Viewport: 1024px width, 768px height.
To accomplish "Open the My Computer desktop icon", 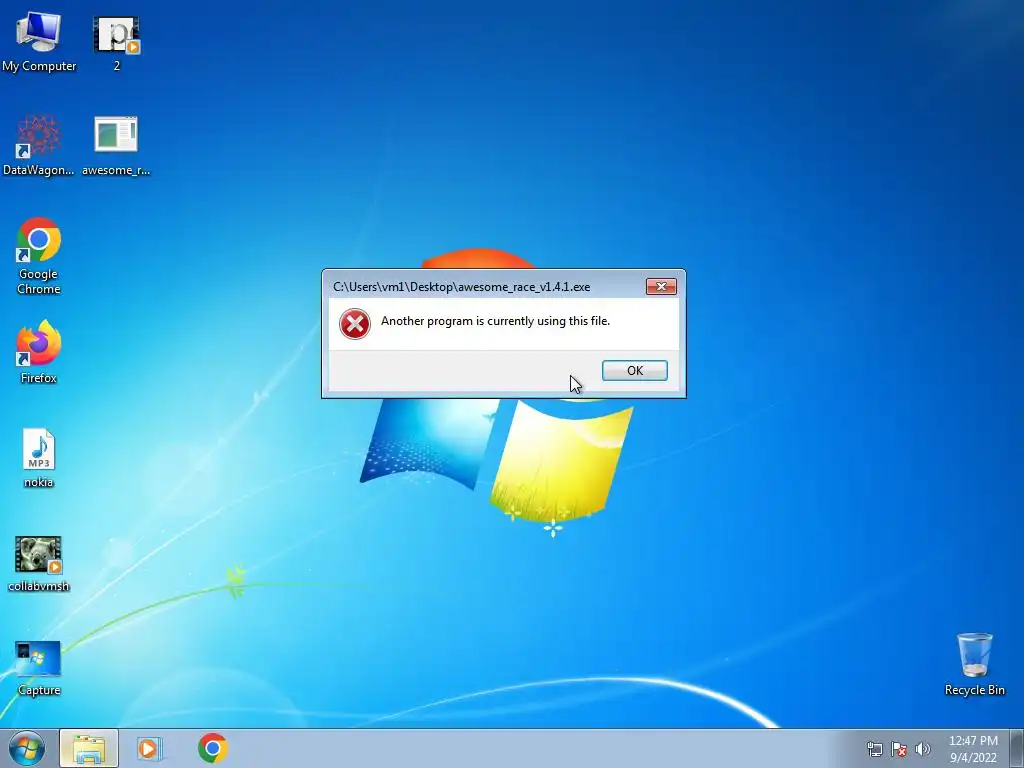I will tap(39, 40).
